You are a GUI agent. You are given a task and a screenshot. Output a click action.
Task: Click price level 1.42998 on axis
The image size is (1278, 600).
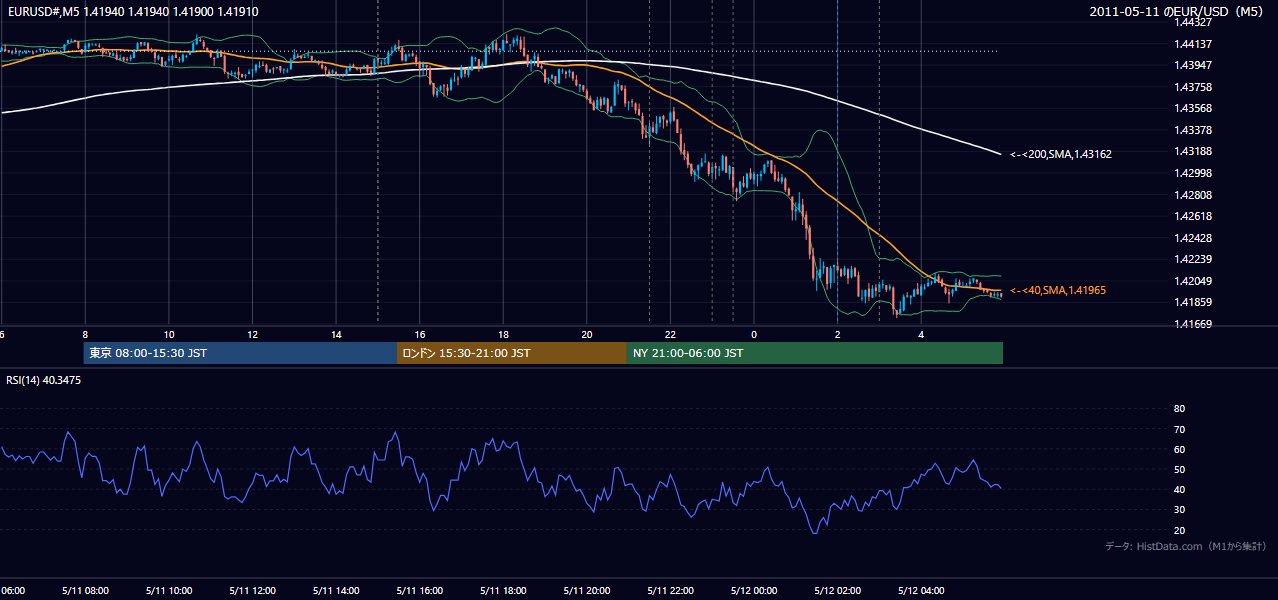pyautogui.click(x=1192, y=173)
